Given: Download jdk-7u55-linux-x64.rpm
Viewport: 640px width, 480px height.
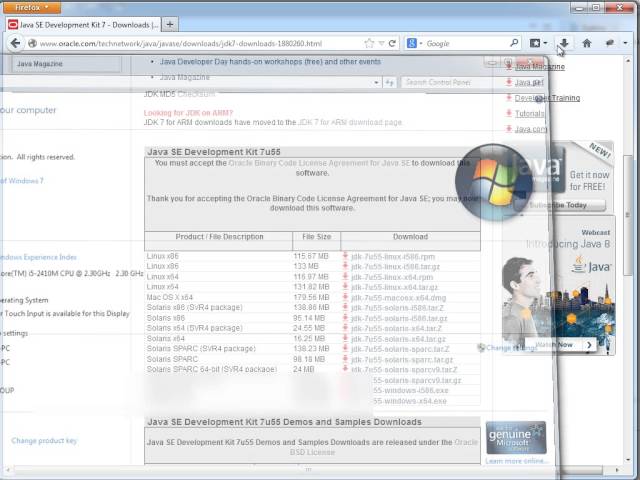Looking at the screenshot, I should coord(392,277).
